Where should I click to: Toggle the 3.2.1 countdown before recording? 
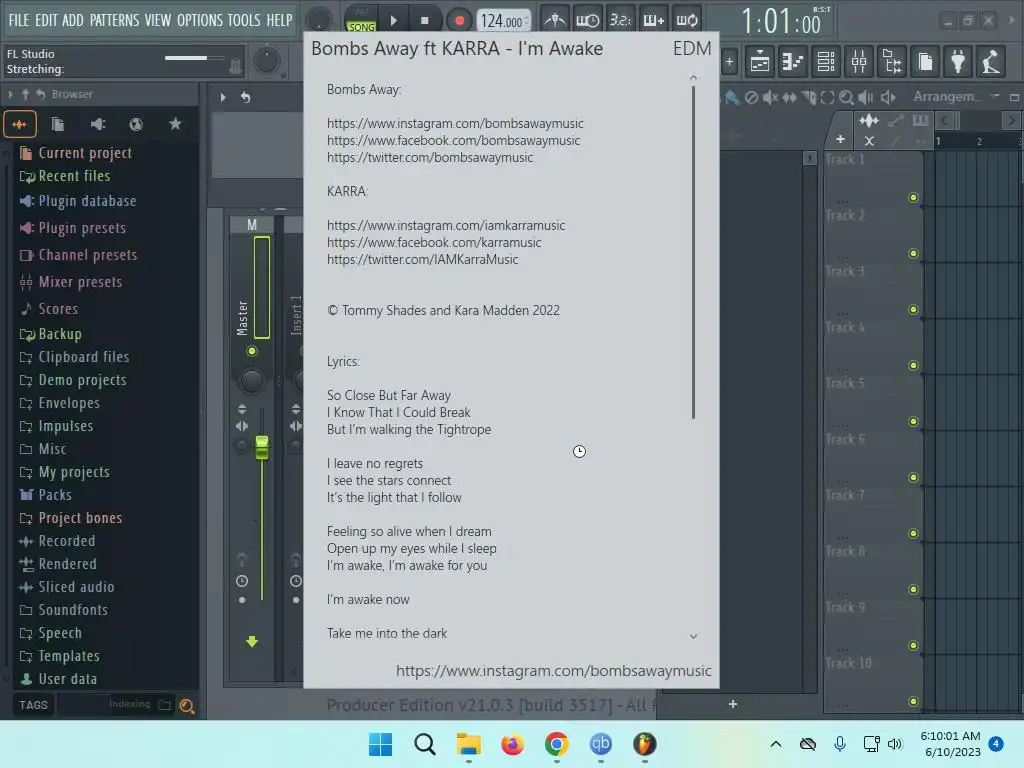[620, 20]
